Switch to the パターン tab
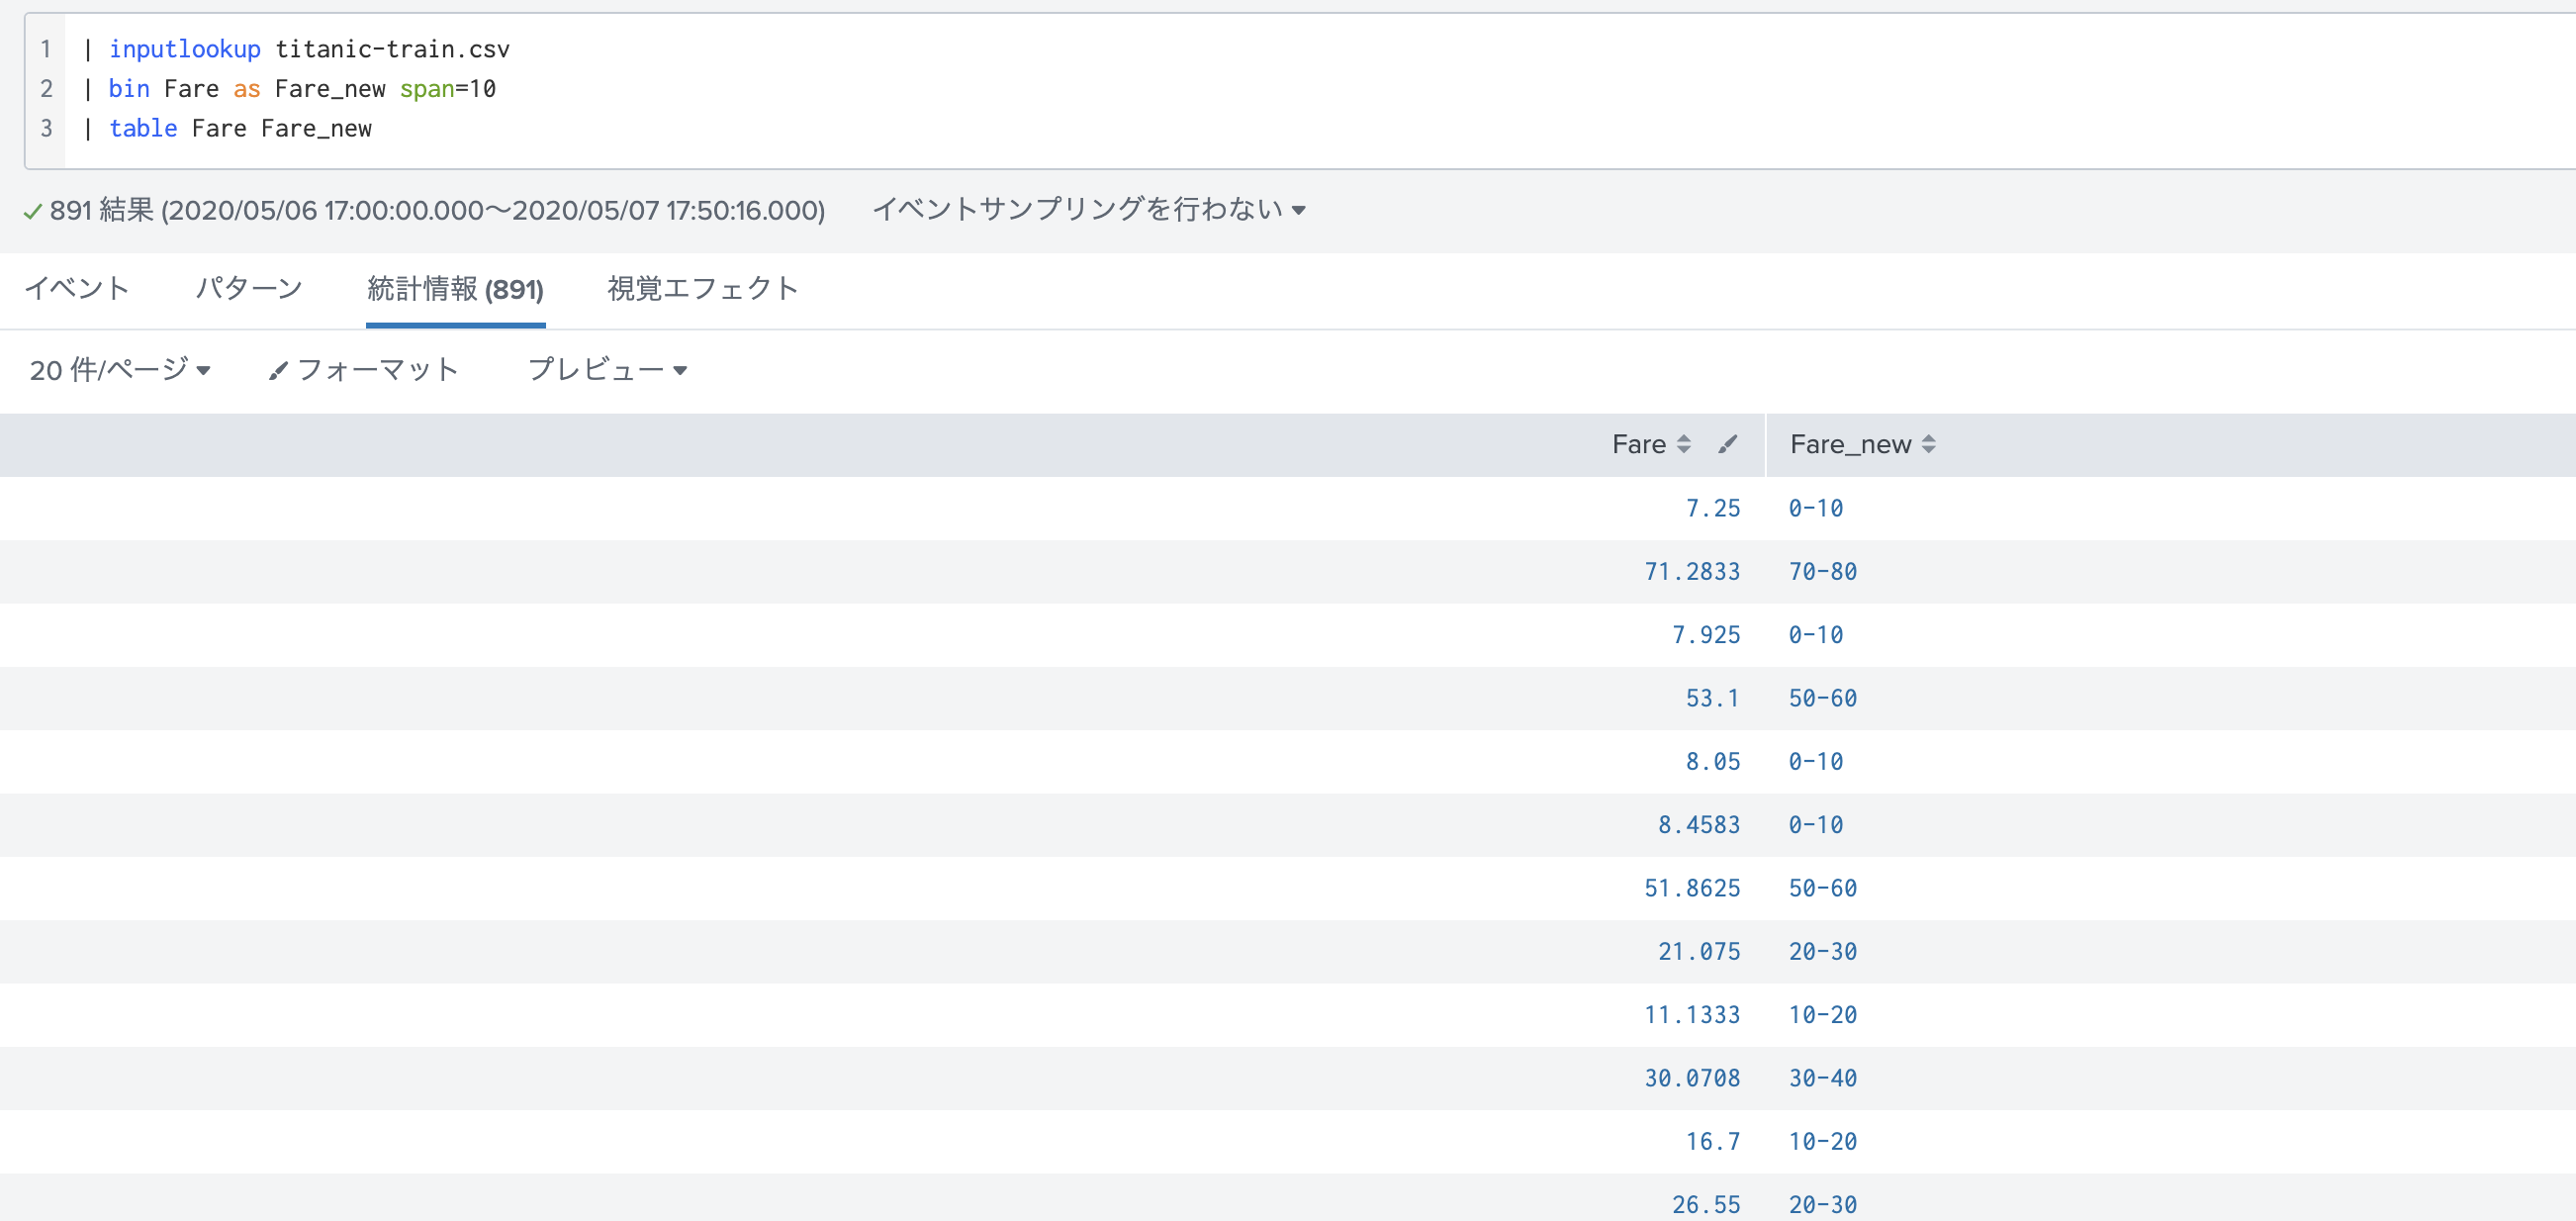 [x=248, y=289]
